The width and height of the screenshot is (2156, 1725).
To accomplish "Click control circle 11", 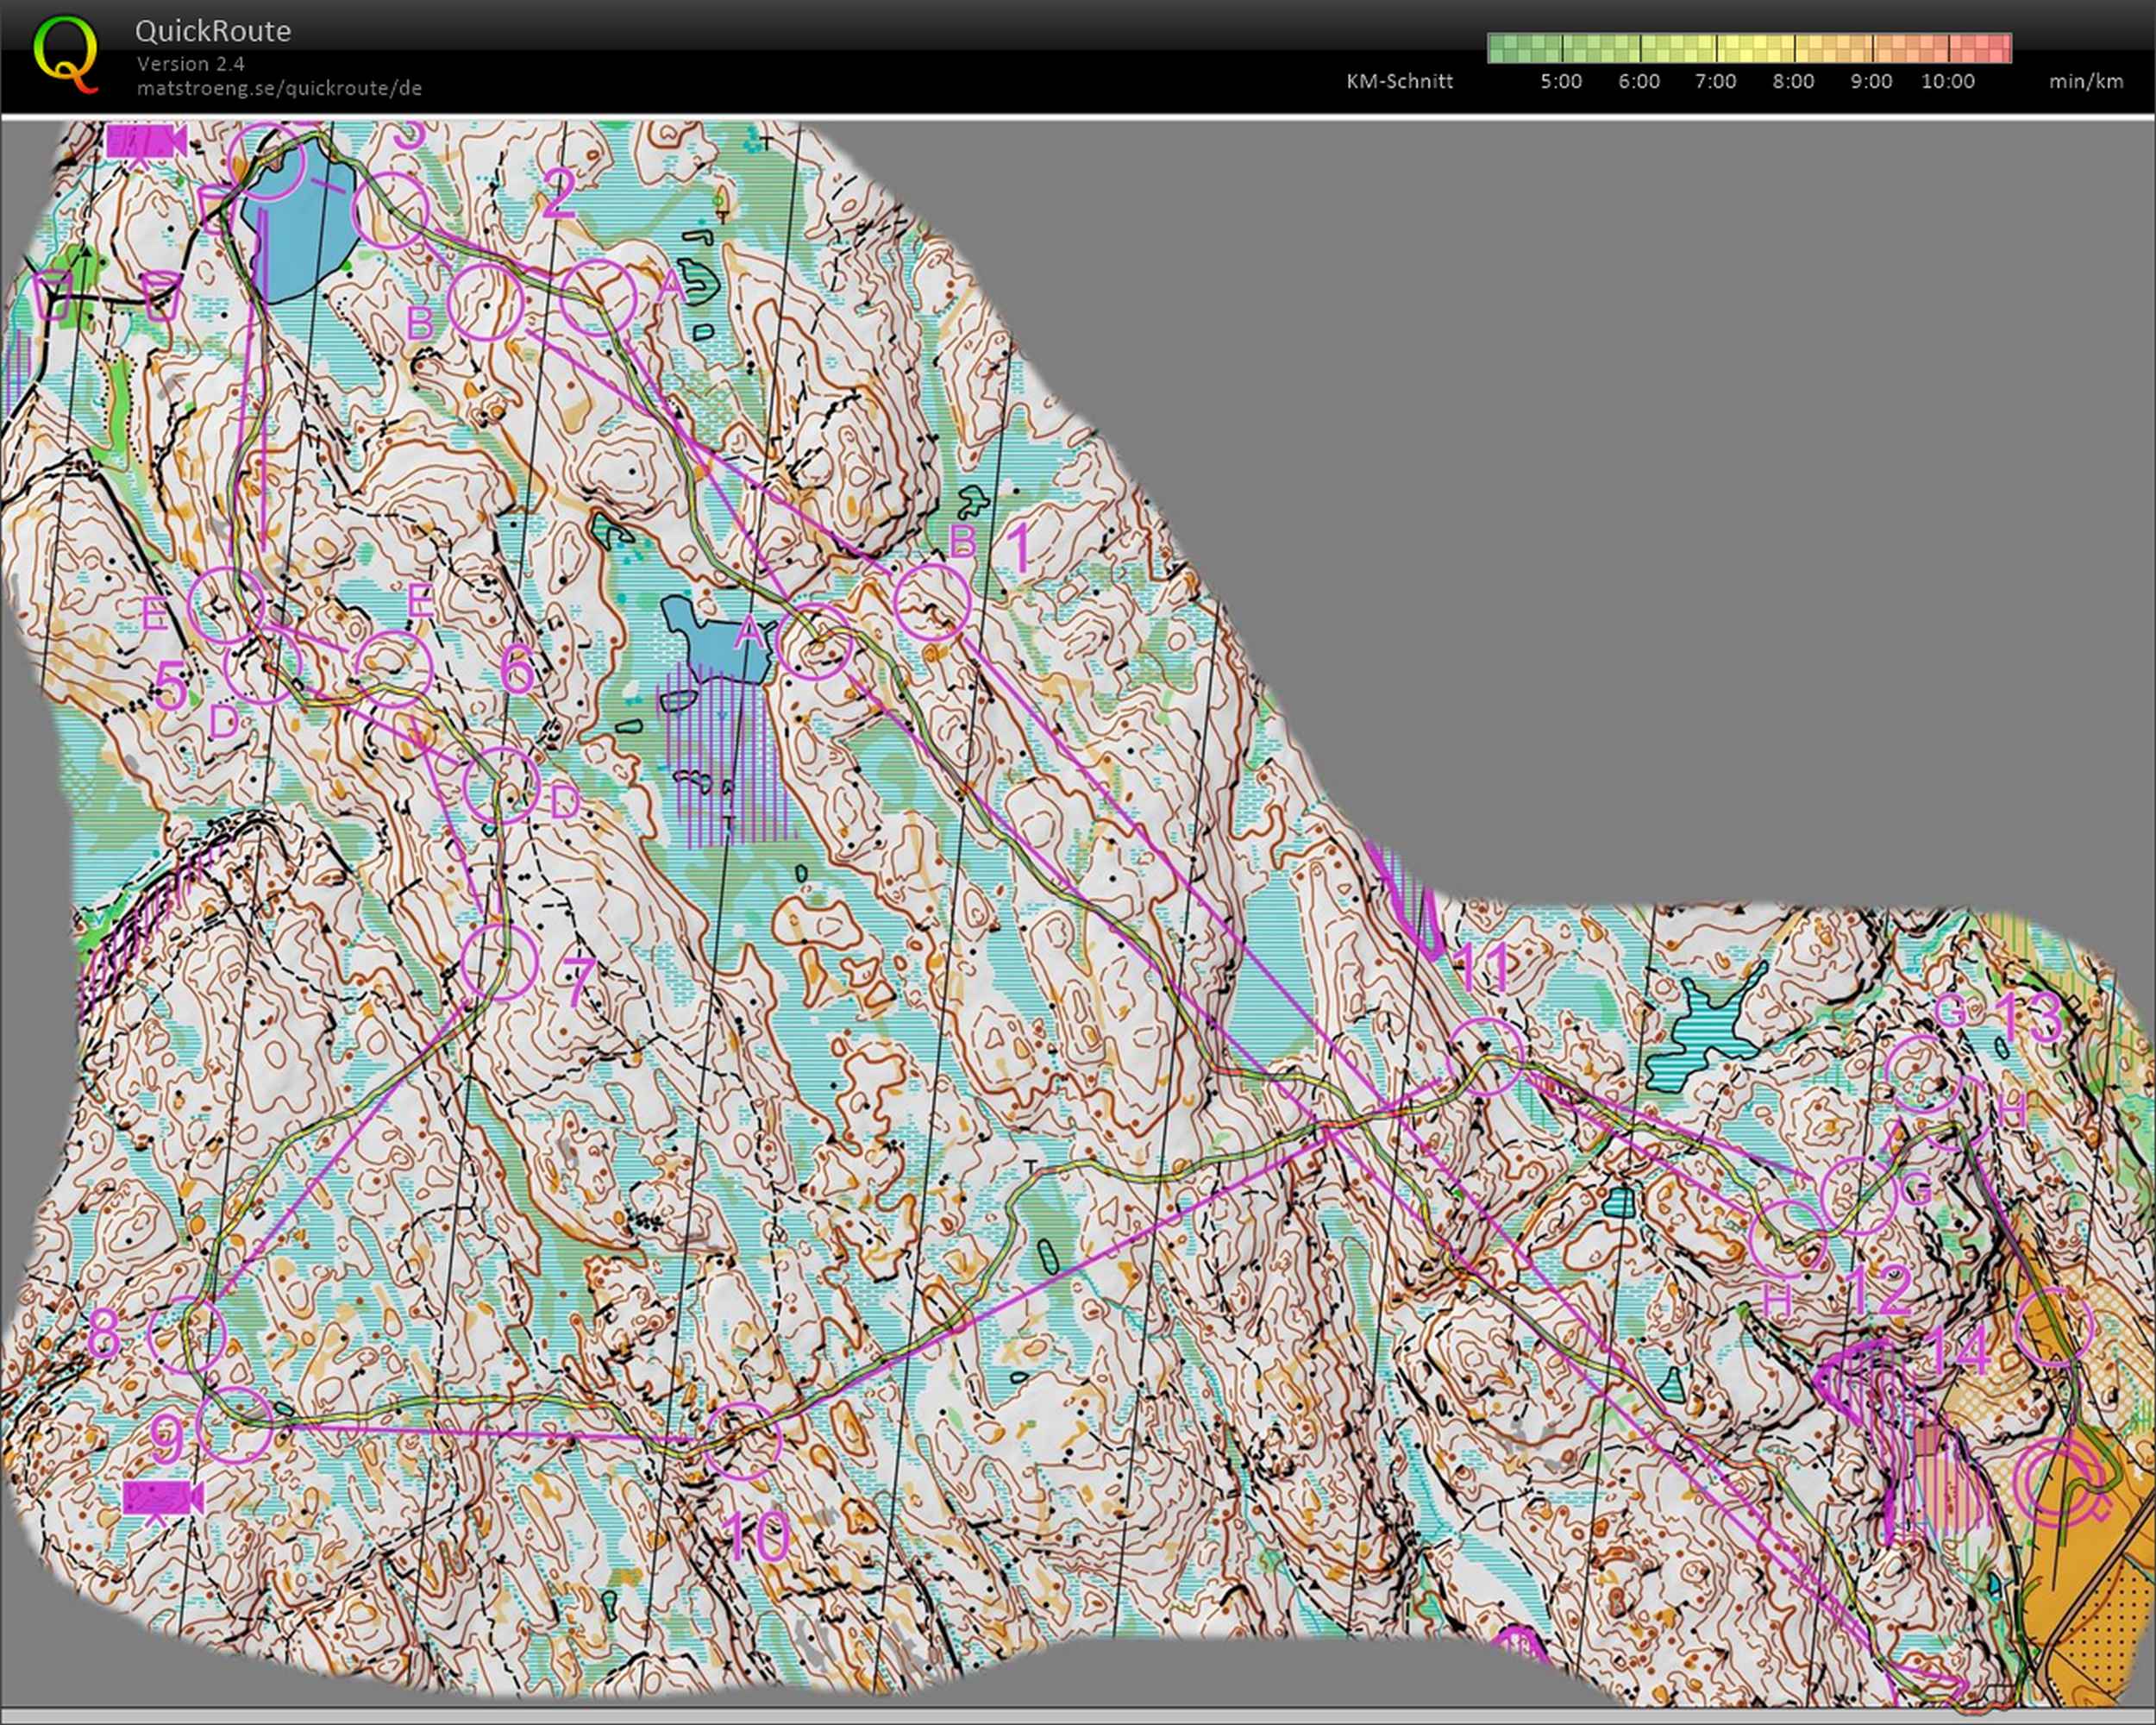I will point(1487,1056).
